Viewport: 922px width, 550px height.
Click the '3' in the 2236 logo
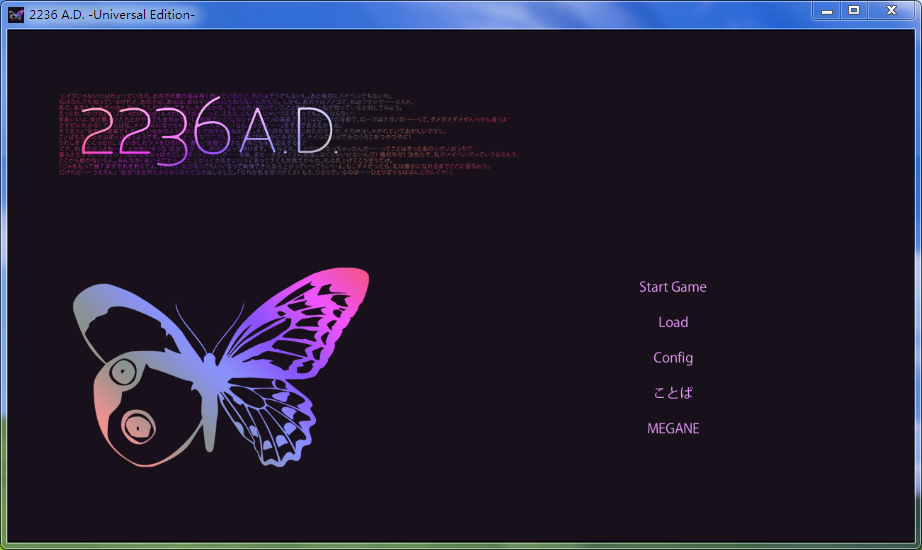(172, 133)
